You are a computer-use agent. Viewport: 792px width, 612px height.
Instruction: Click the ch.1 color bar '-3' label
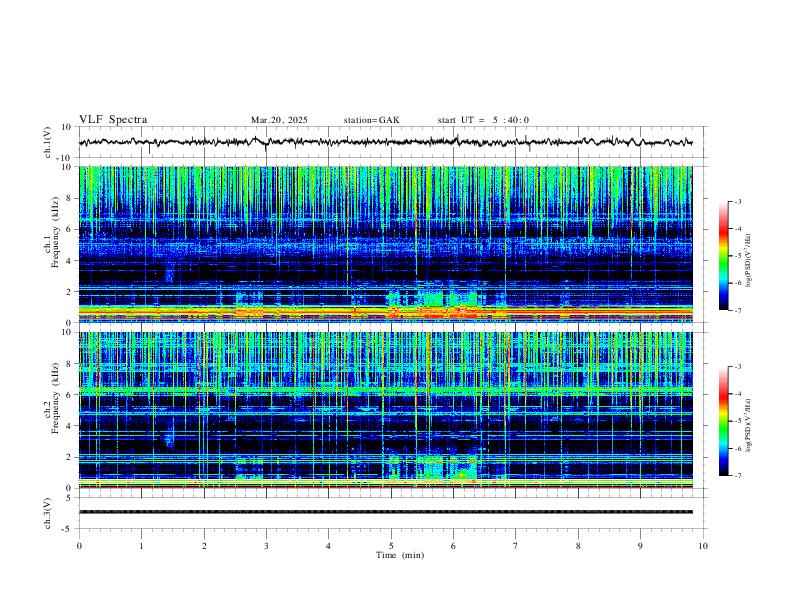click(x=737, y=202)
